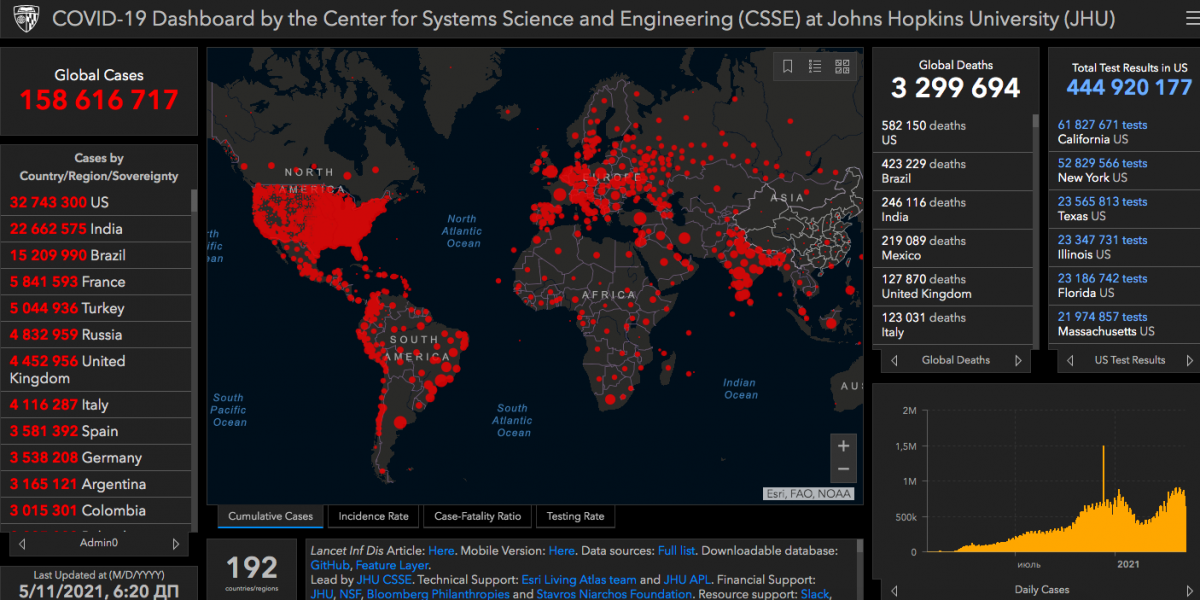The image size is (1200, 600).
Task: Select Brazil row with 15 209 990 cases
Action: pos(96,255)
